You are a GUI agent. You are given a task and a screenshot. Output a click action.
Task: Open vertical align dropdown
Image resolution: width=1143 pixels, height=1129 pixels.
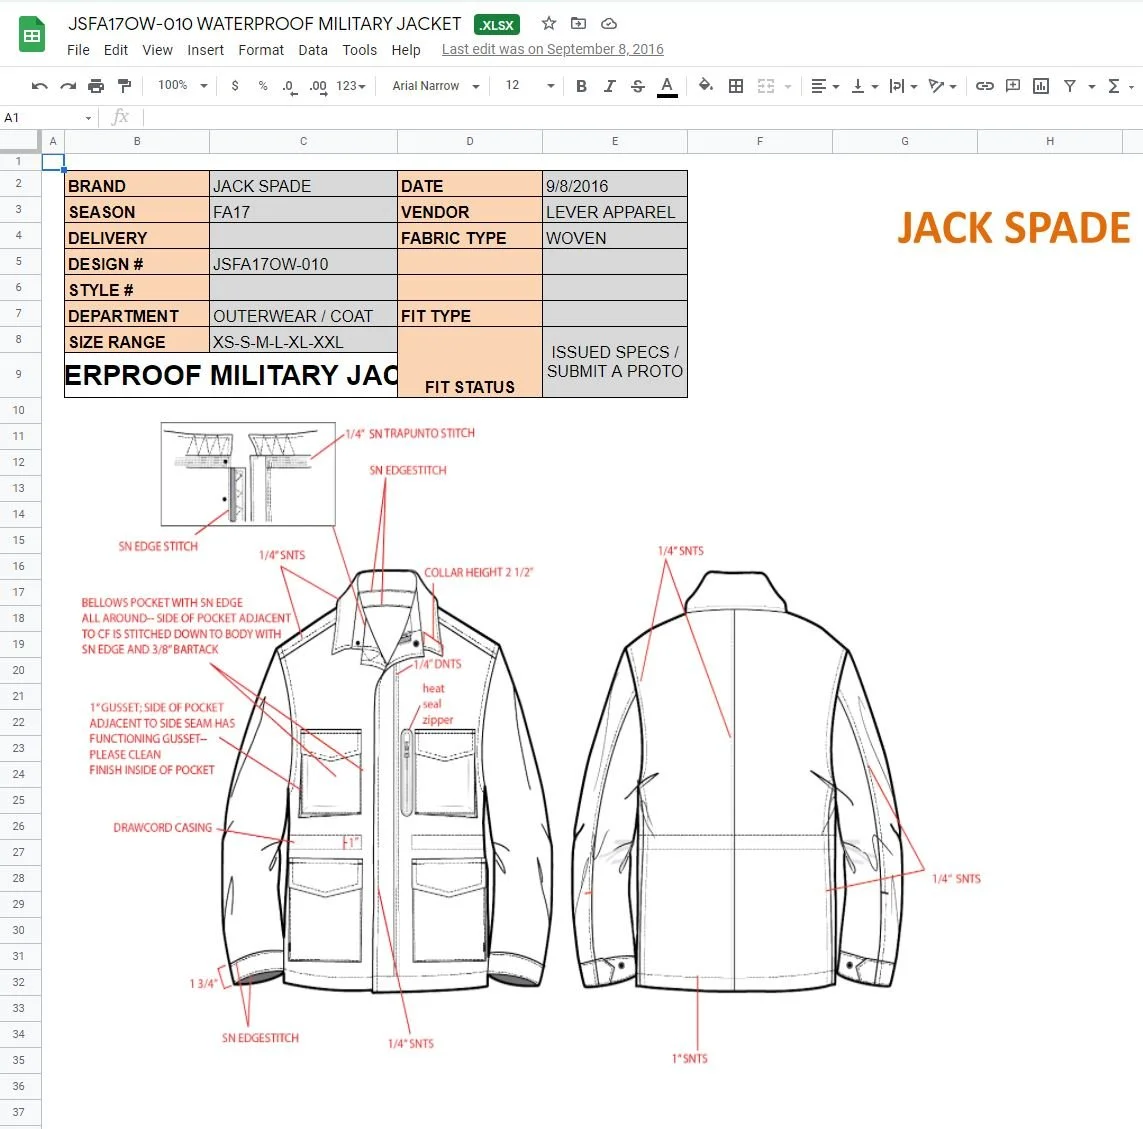pos(865,86)
